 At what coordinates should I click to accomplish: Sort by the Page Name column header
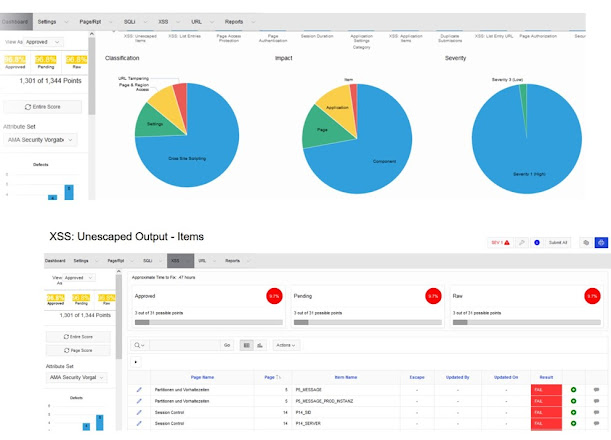202,377
